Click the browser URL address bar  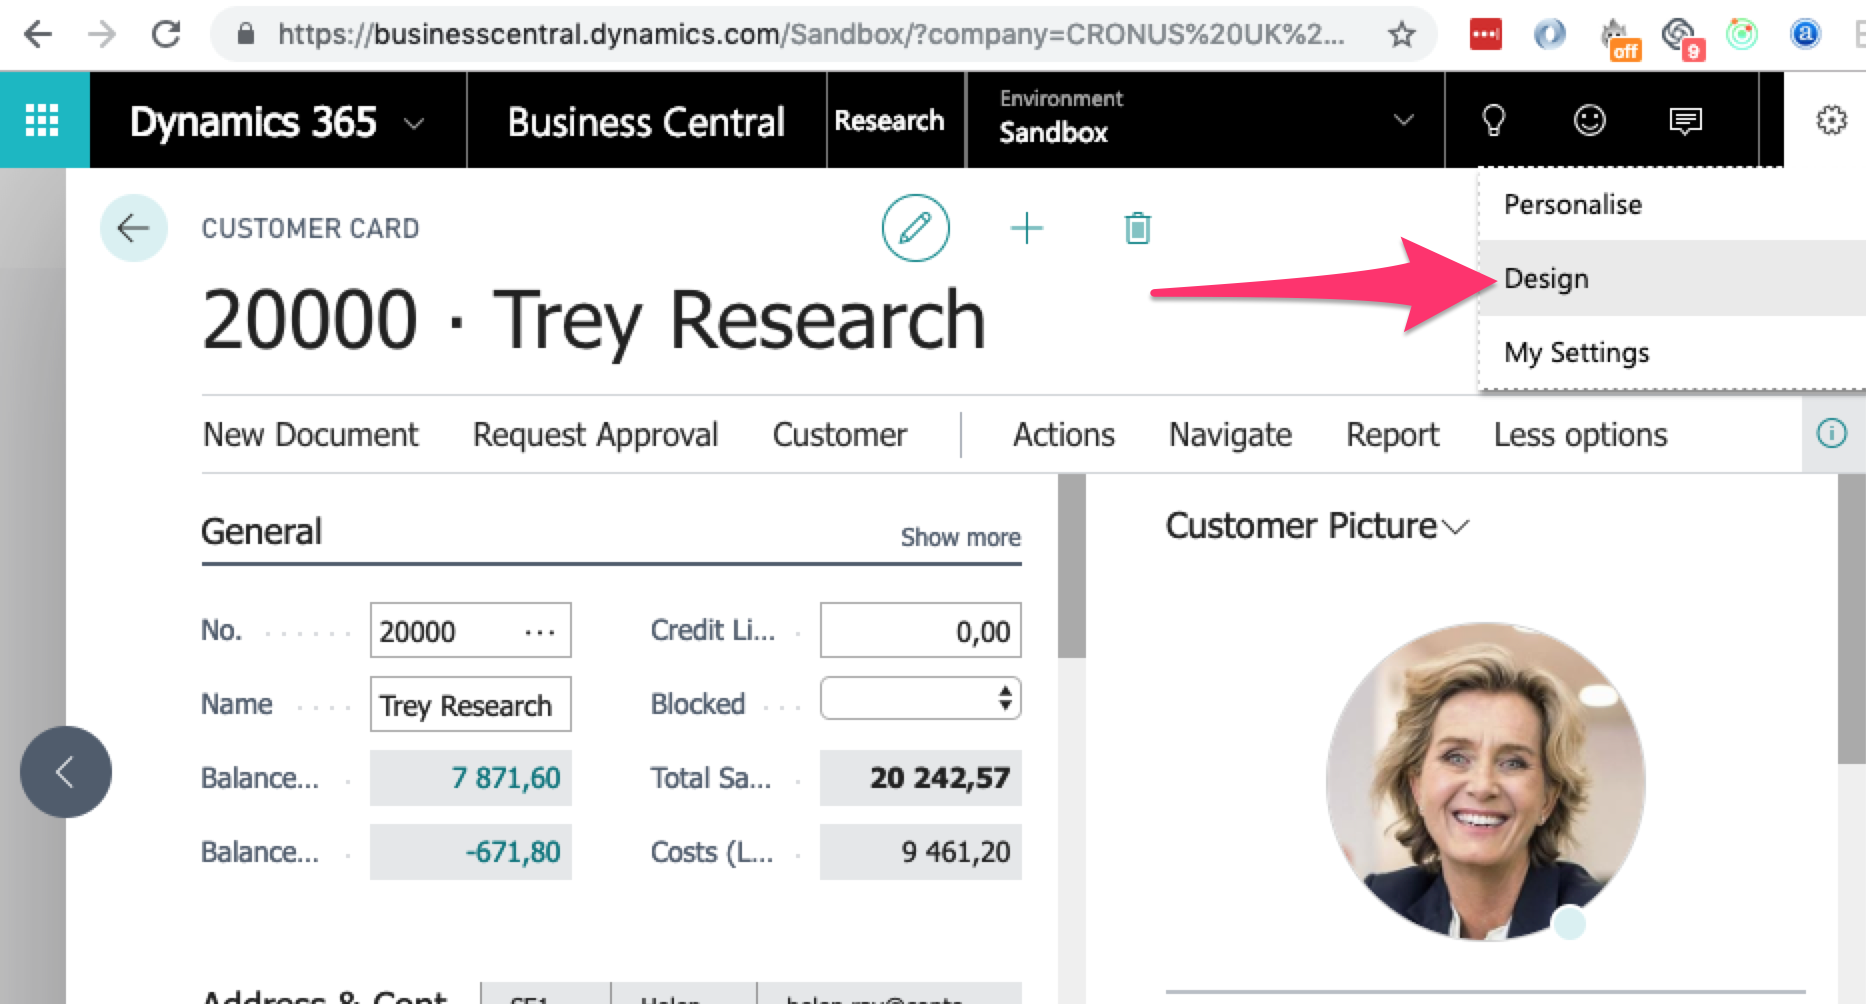click(810, 34)
